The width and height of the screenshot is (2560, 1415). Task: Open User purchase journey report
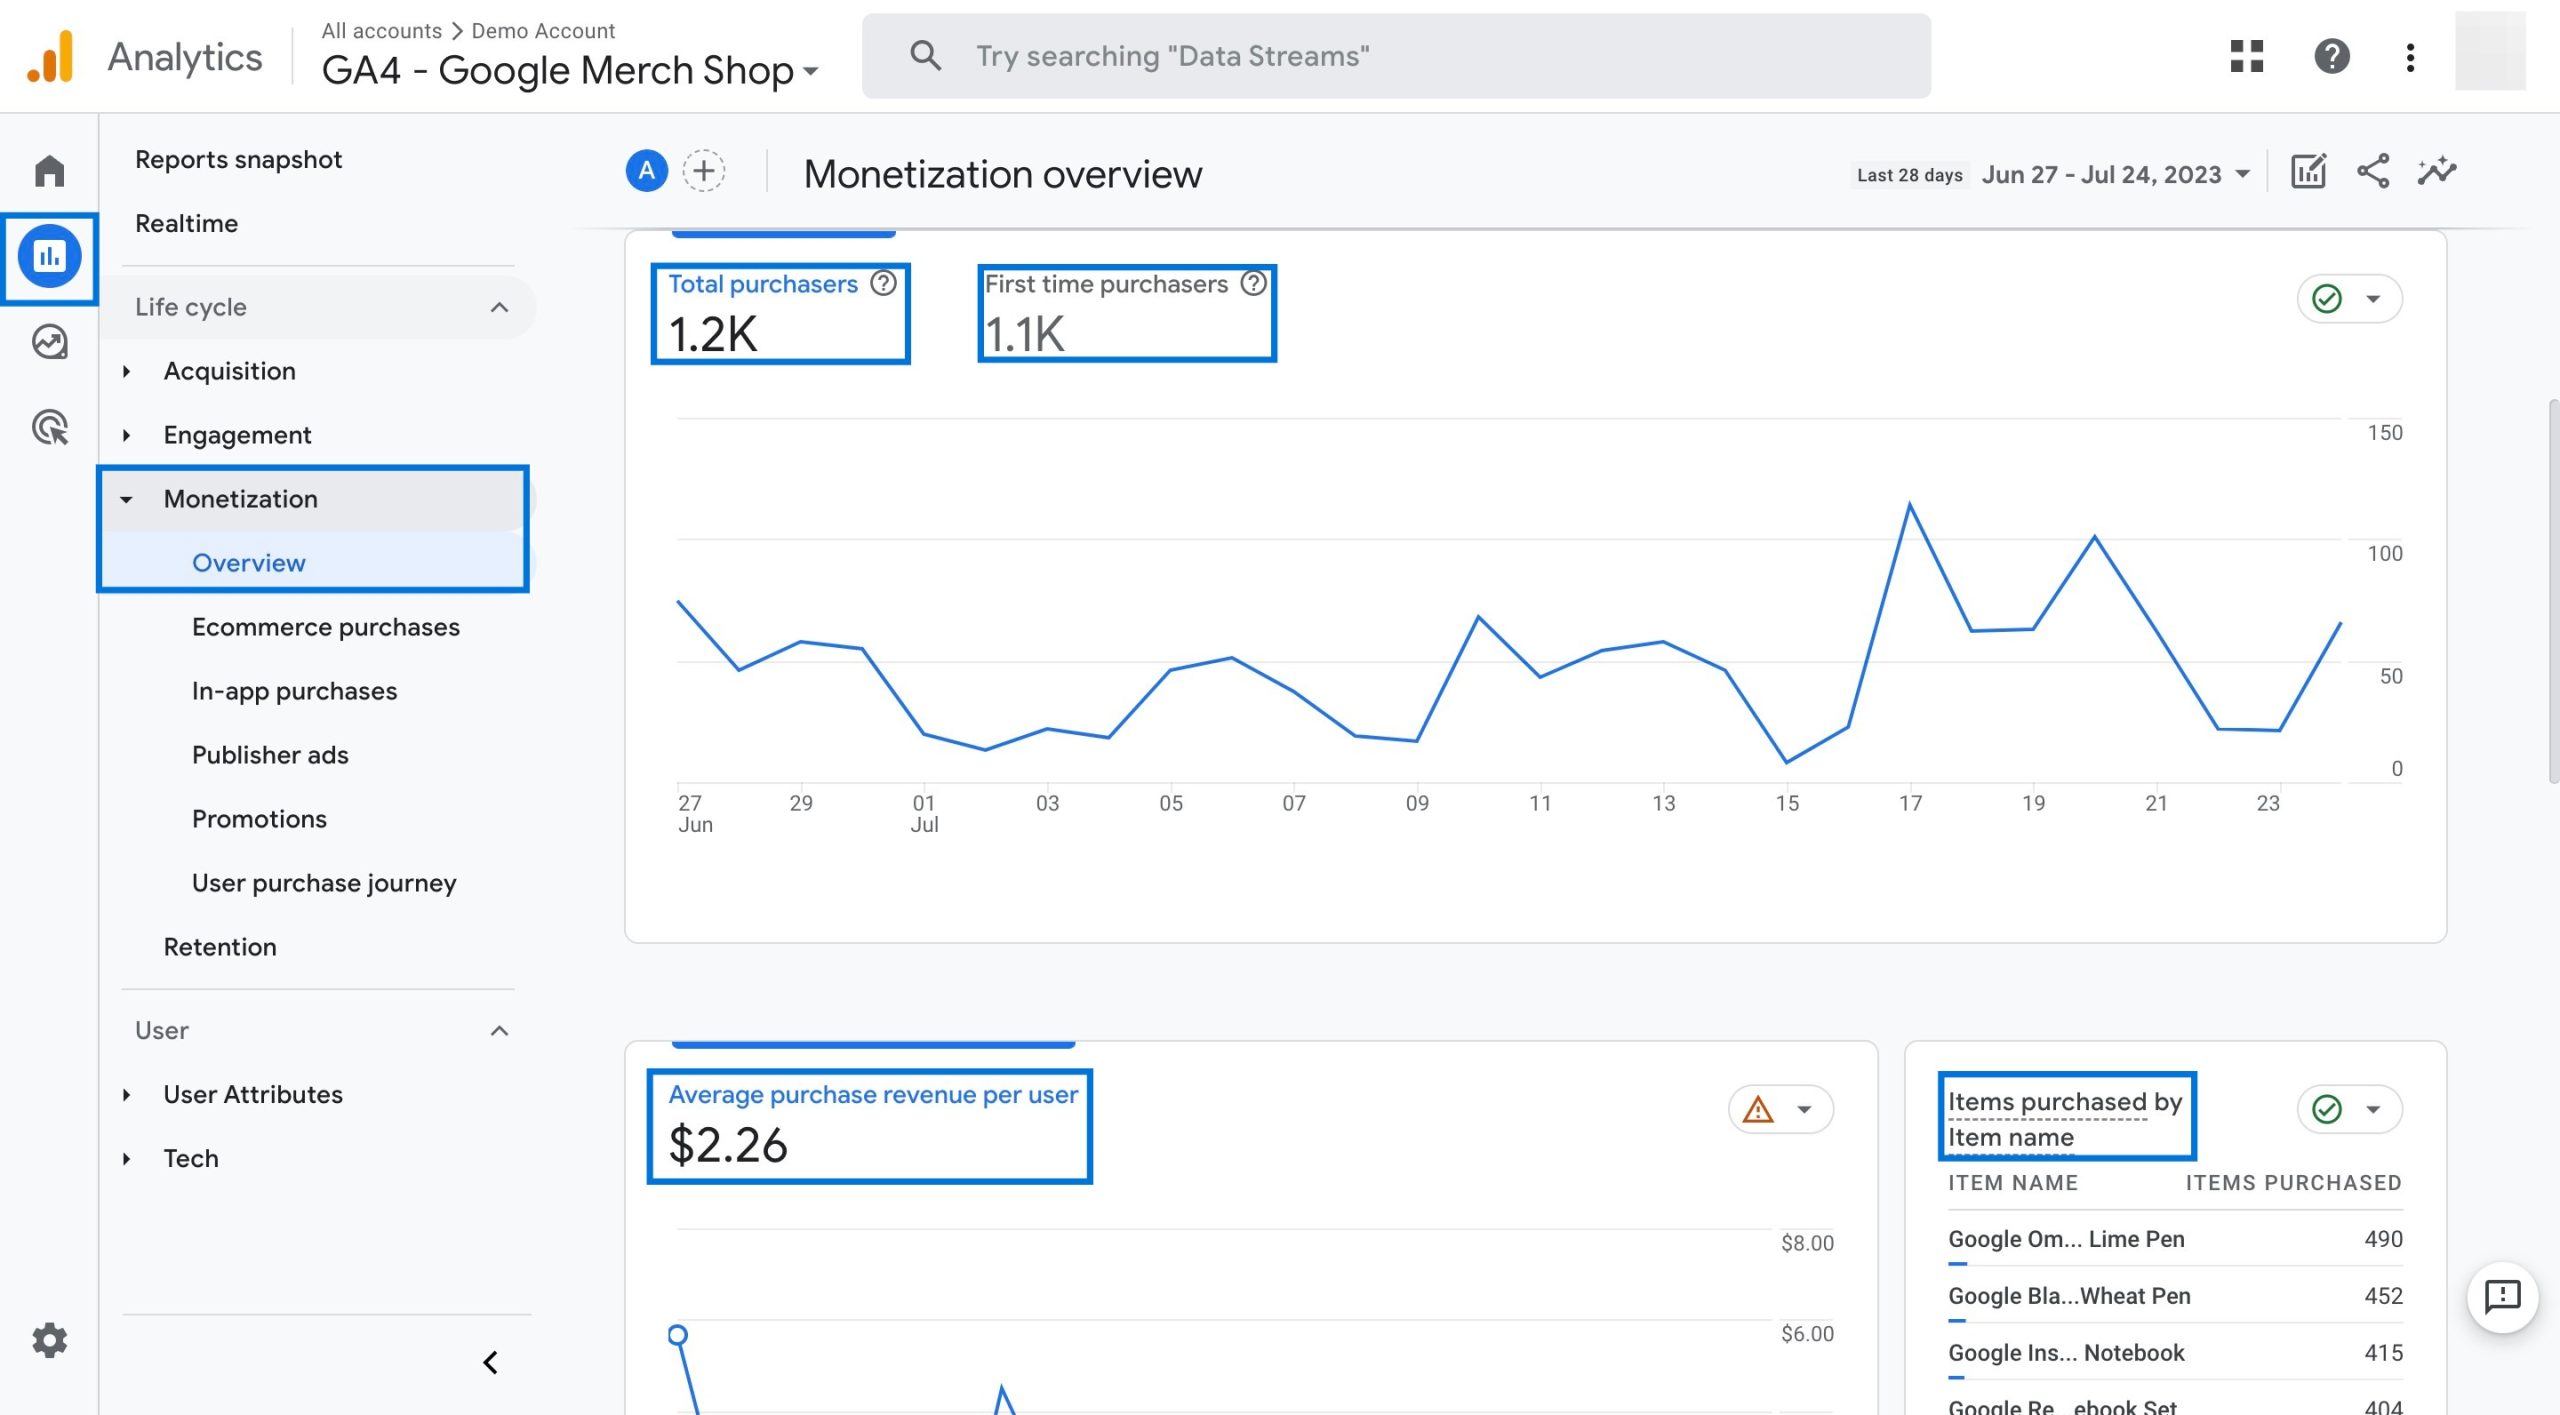[324, 883]
